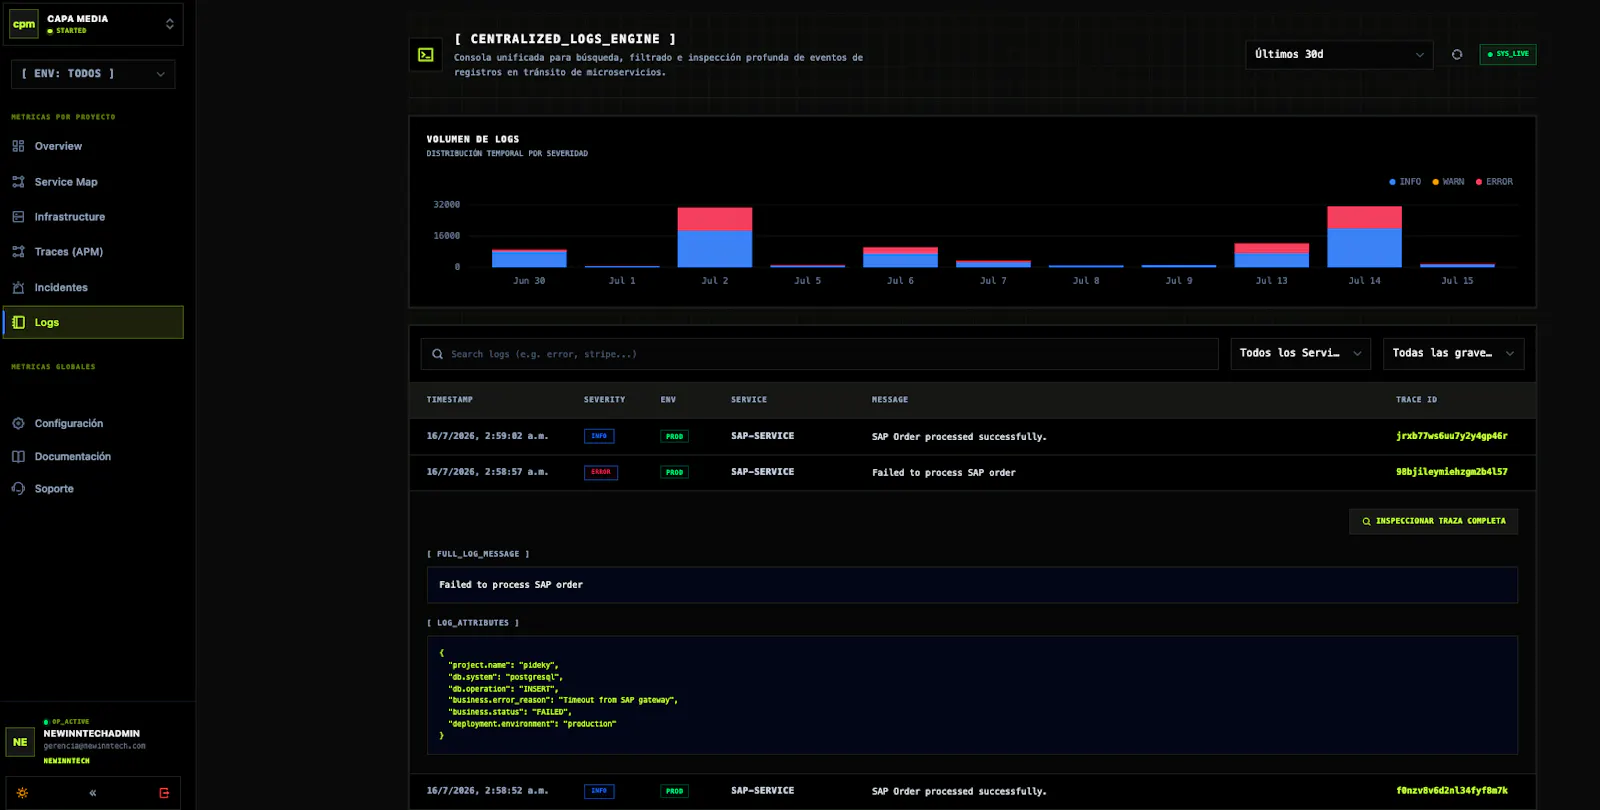The height and width of the screenshot is (810, 1600).
Task: Open the CAPA MEDIA organization switcher
Action: pos(93,24)
